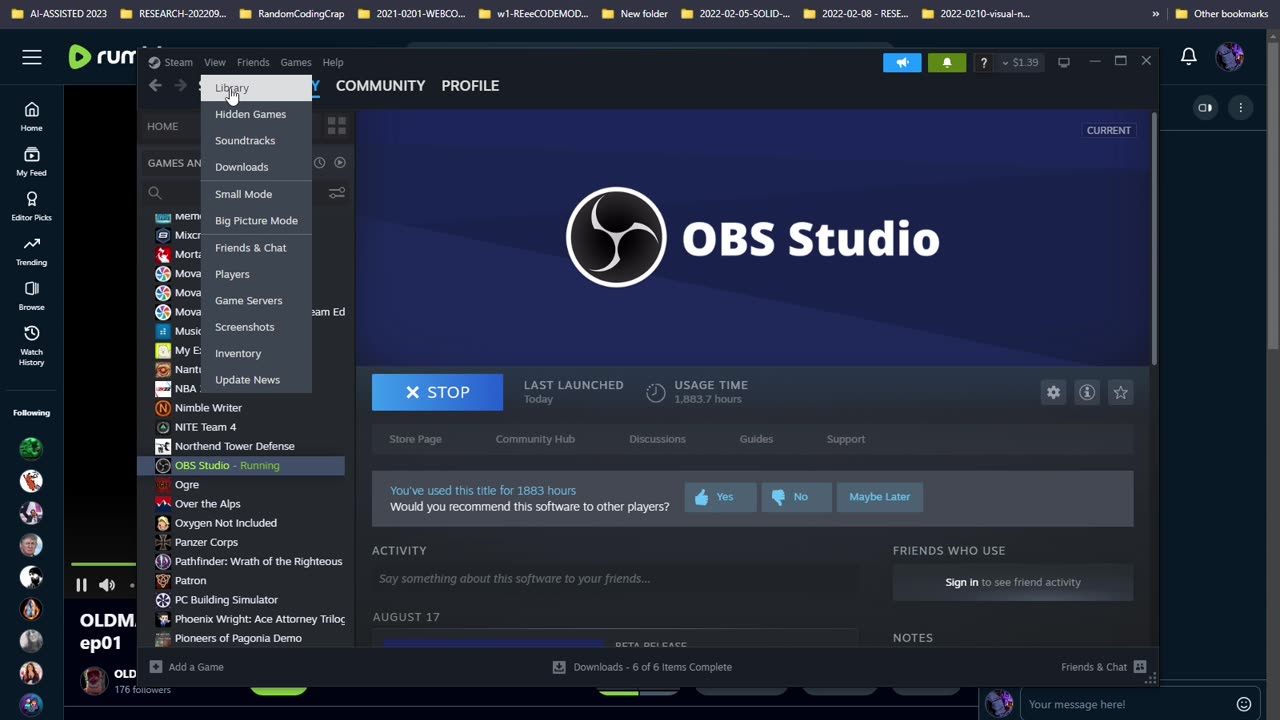Pause the Rumble video player
1280x720 pixels.
coord(81,585)
